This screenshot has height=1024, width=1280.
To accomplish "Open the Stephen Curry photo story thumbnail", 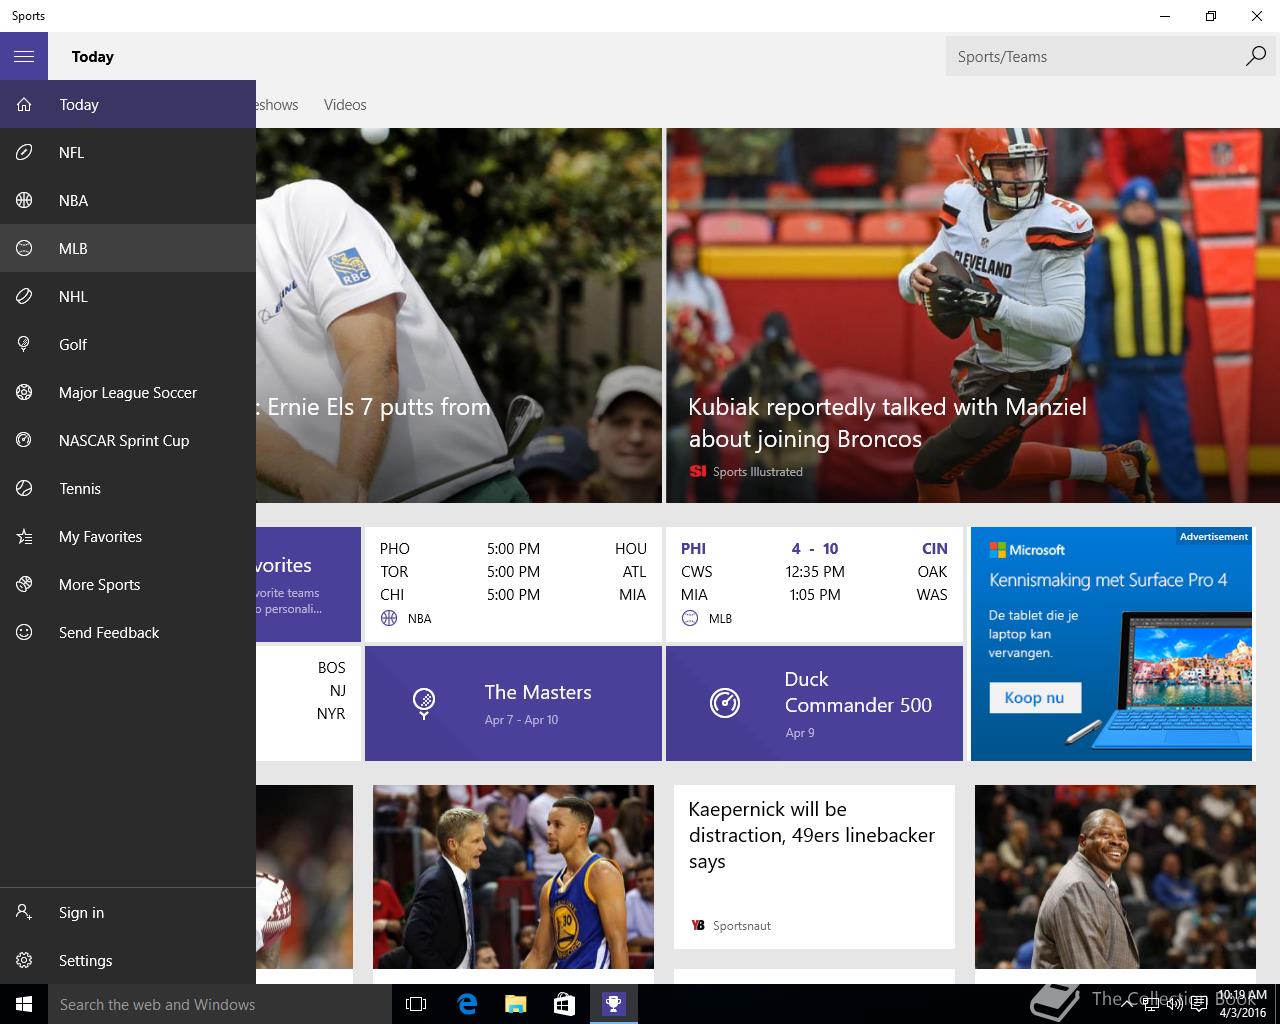I will tap(513, 876).
